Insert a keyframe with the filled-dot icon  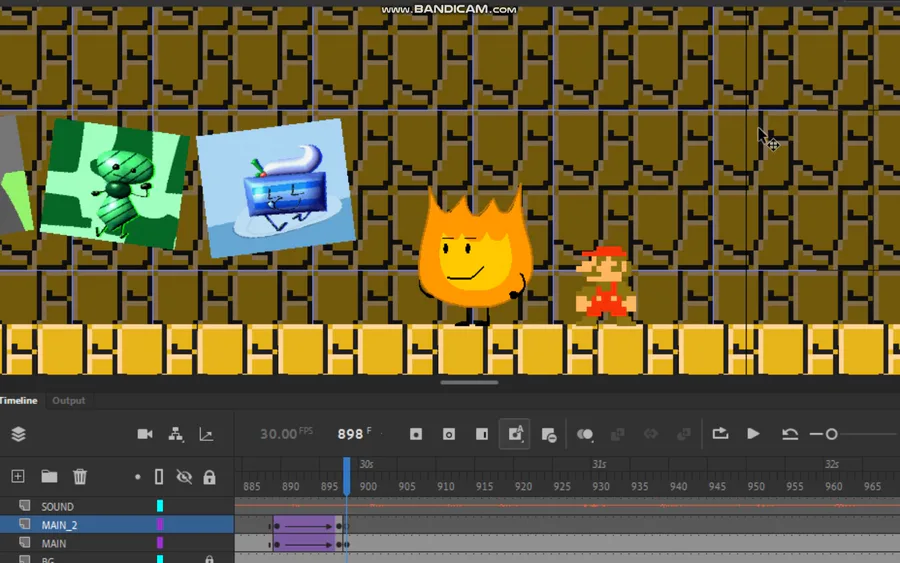[416, 434]
